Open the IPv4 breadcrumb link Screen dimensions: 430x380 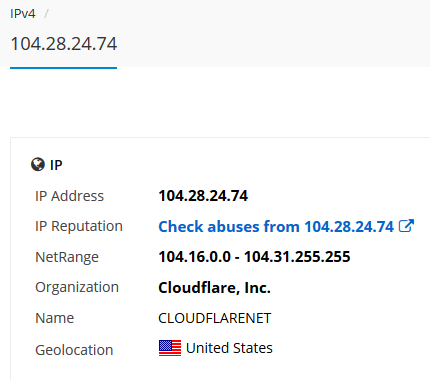click(x=23, y=14)
